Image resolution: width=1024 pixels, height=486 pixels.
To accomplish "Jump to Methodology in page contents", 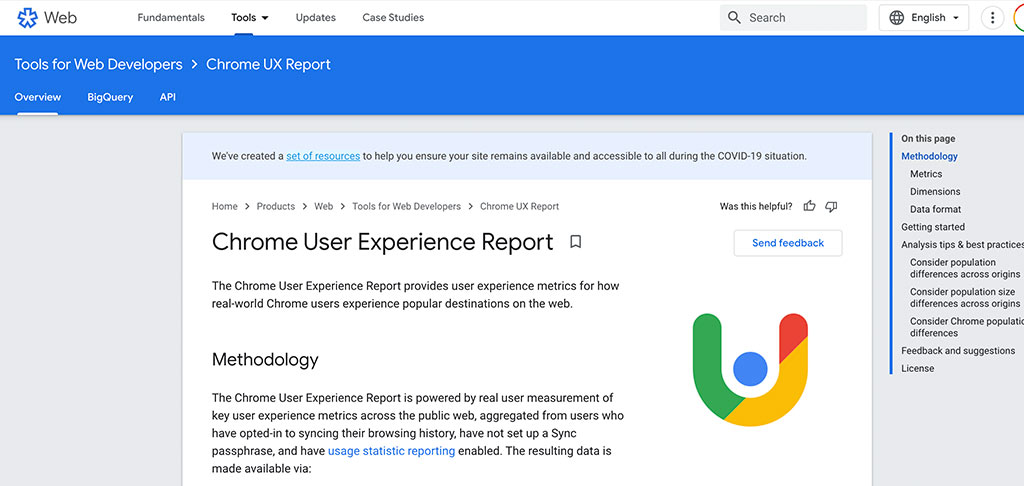I will click(929, 156).
